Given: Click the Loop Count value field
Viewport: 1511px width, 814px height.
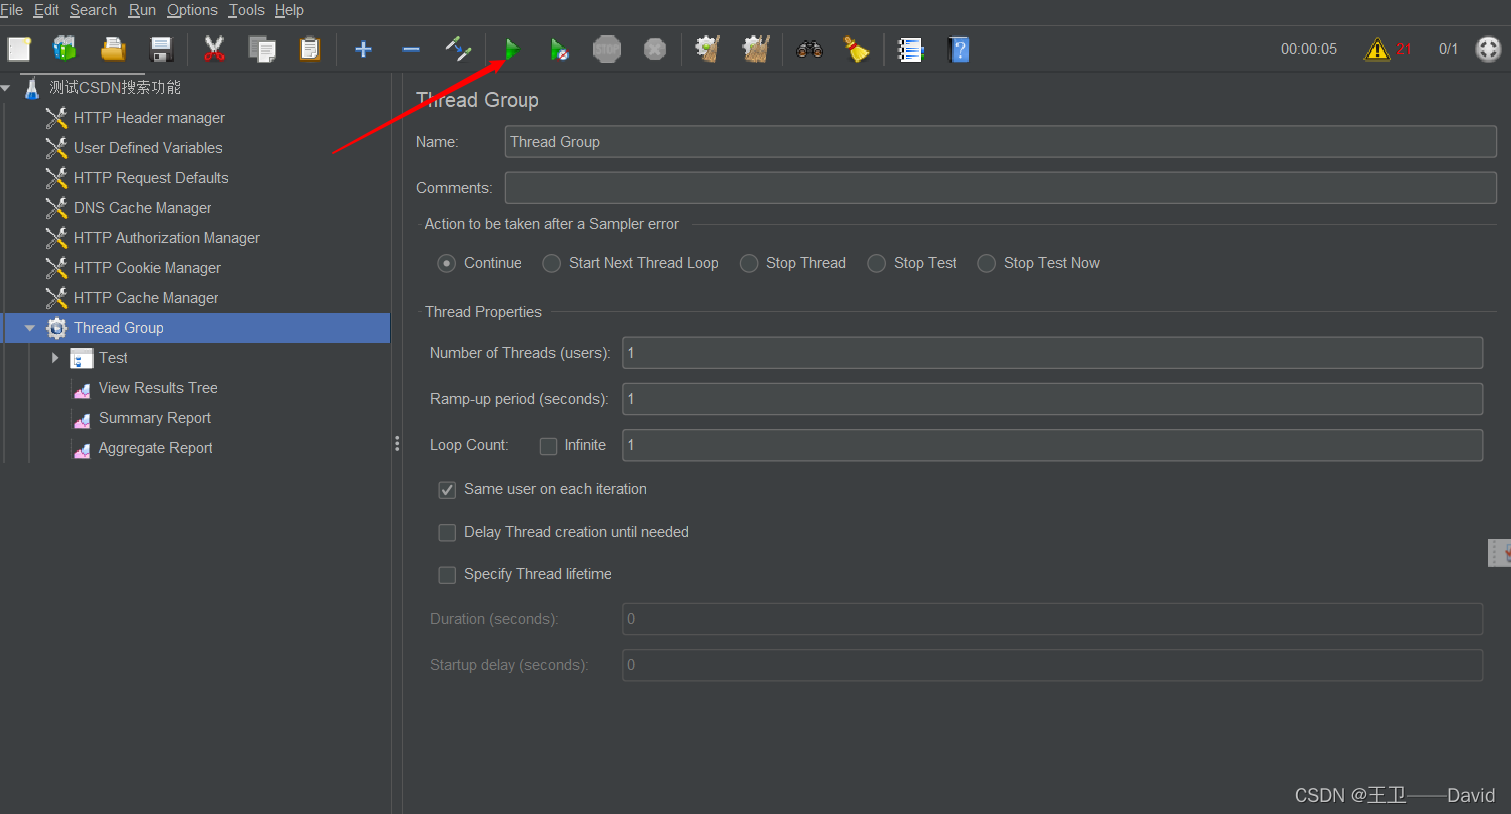Looking at the screenshot, I should pos(1052,445).
